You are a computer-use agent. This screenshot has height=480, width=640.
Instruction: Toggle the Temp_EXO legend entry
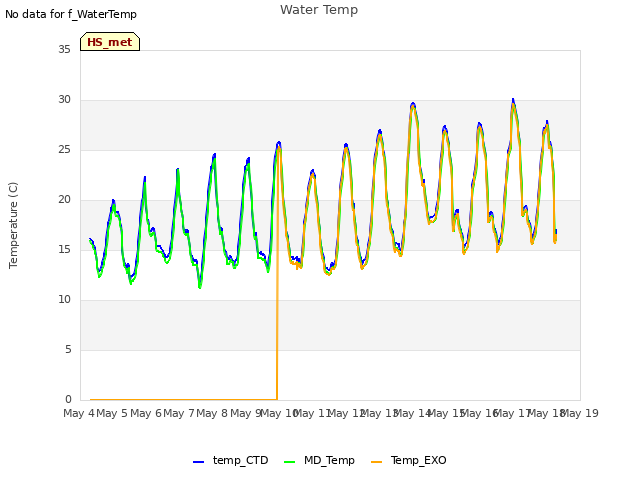click(409, 460)
